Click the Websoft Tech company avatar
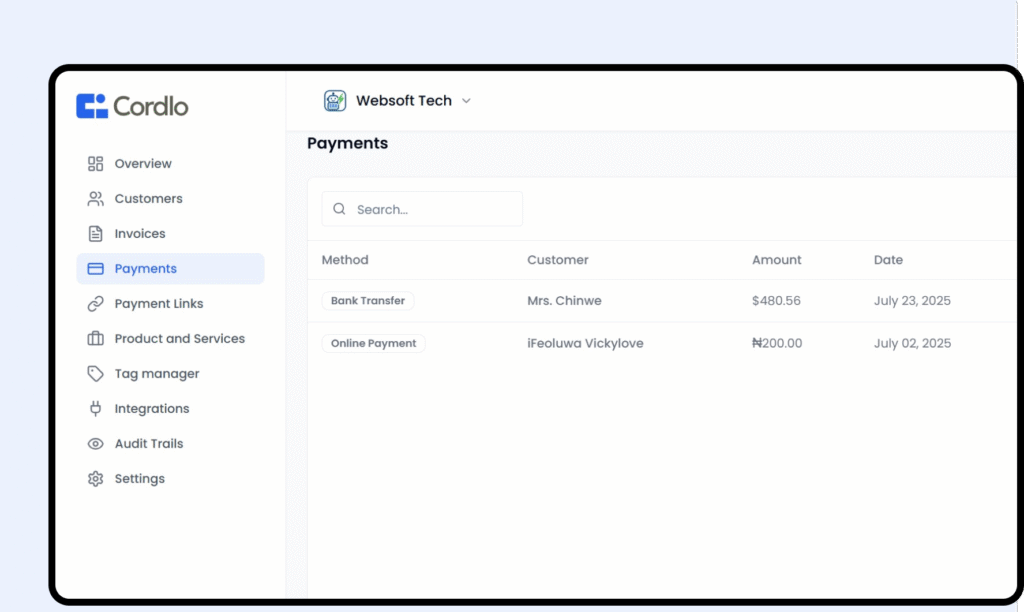This screenshot has width=1024, height=612. pos(334,101)
